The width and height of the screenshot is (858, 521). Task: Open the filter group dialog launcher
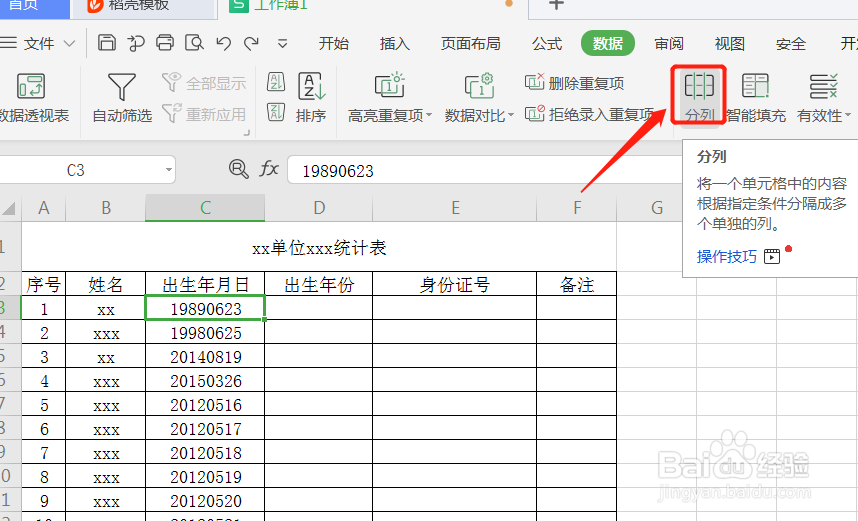[x=247, y=132]
